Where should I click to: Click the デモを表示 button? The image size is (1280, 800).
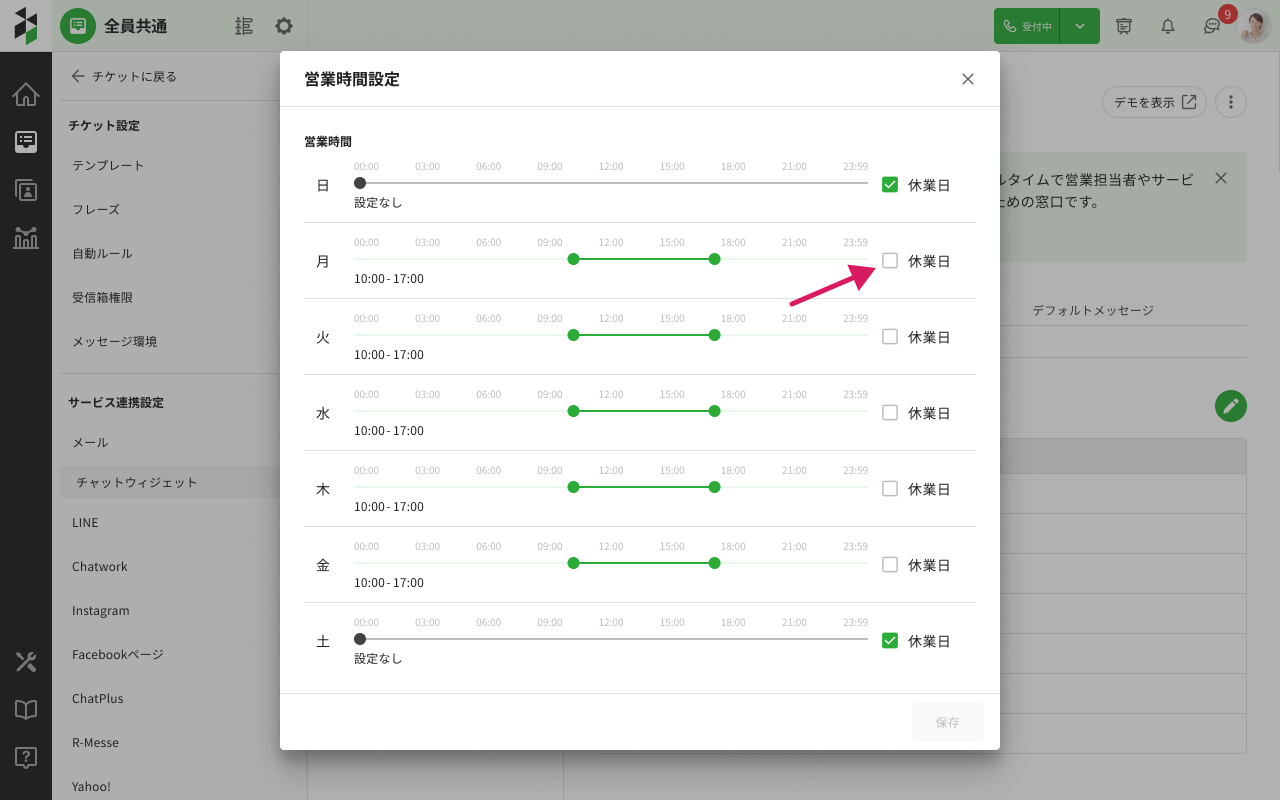[1154, 102]
